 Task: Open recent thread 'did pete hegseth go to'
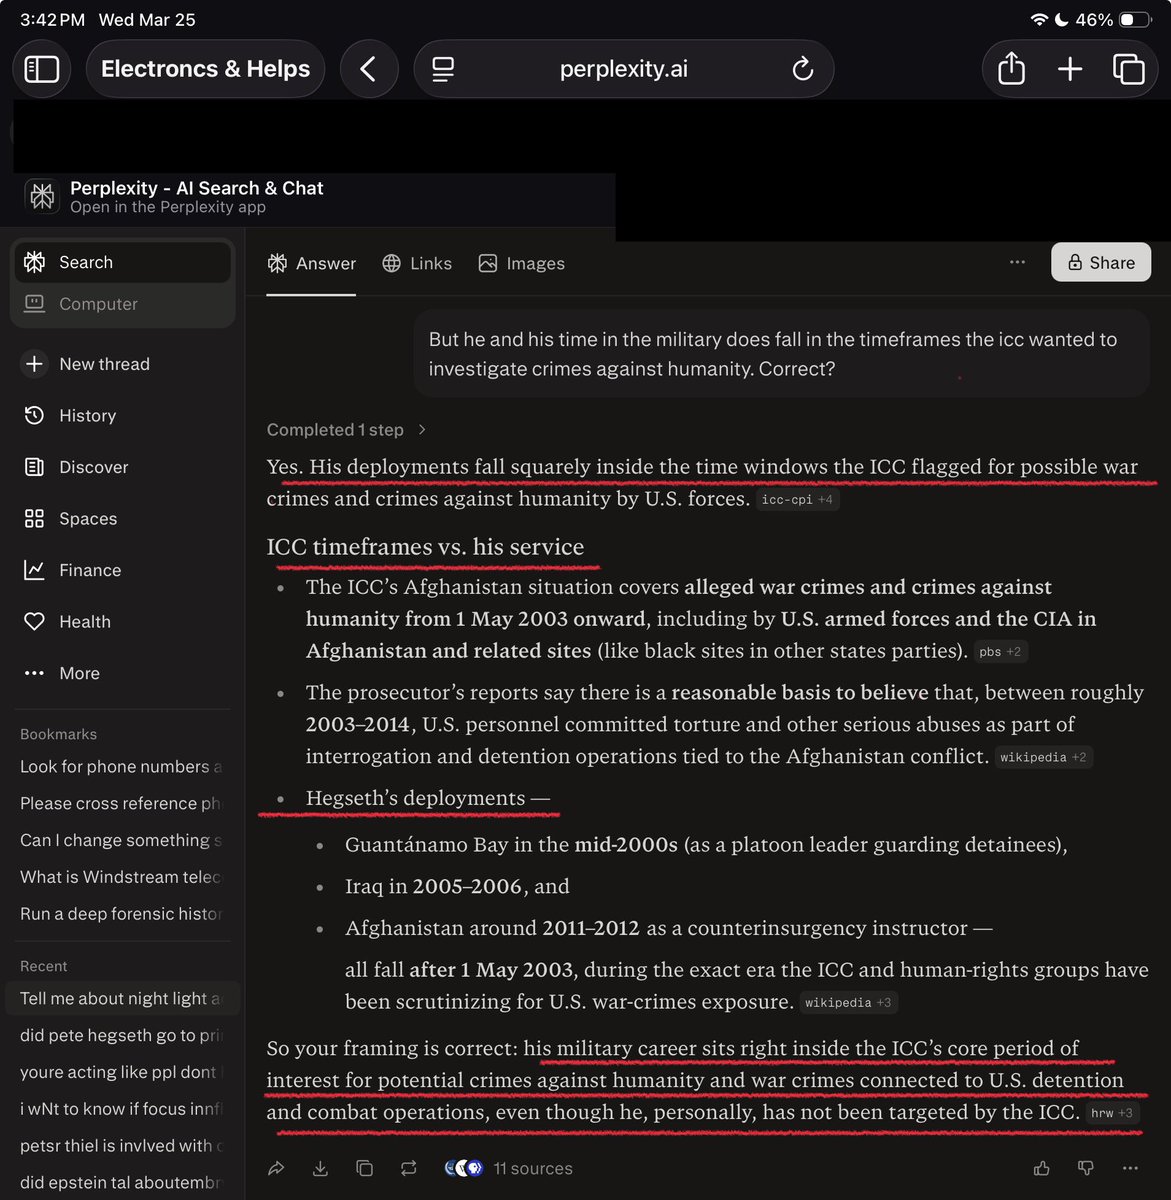122,1035
